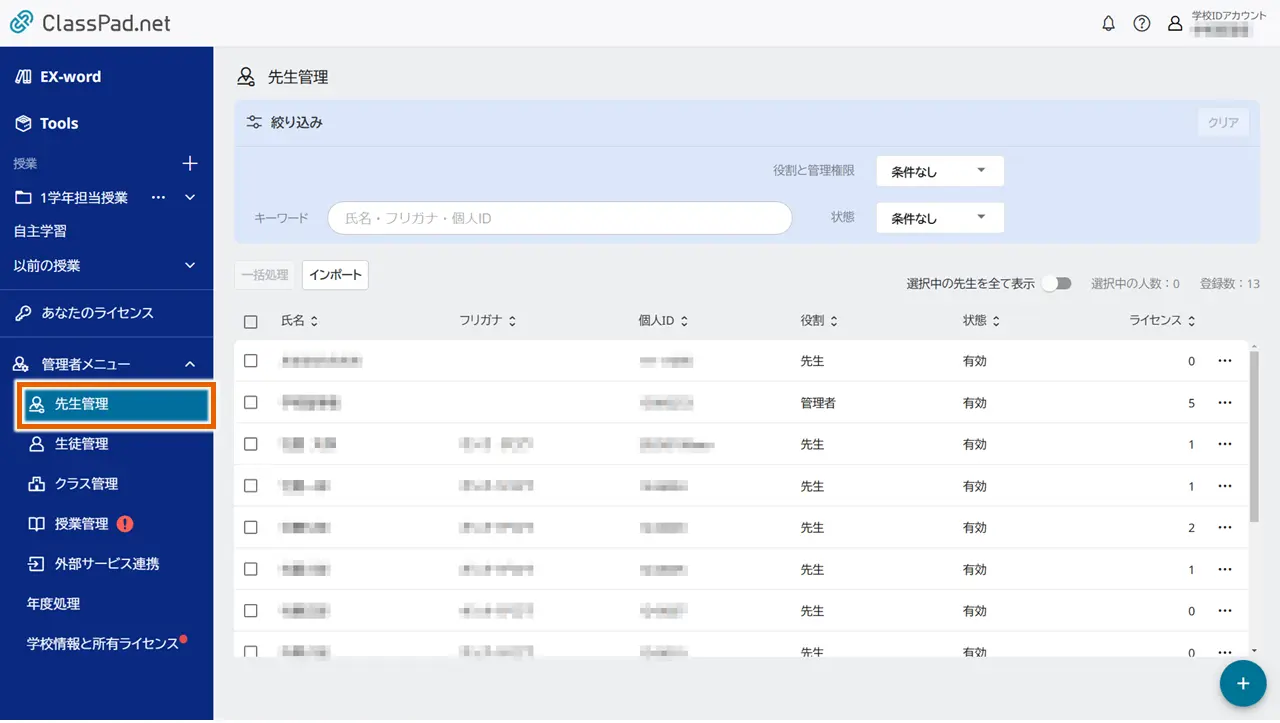
Task: Click the インポート button
Action: (335, 274)
